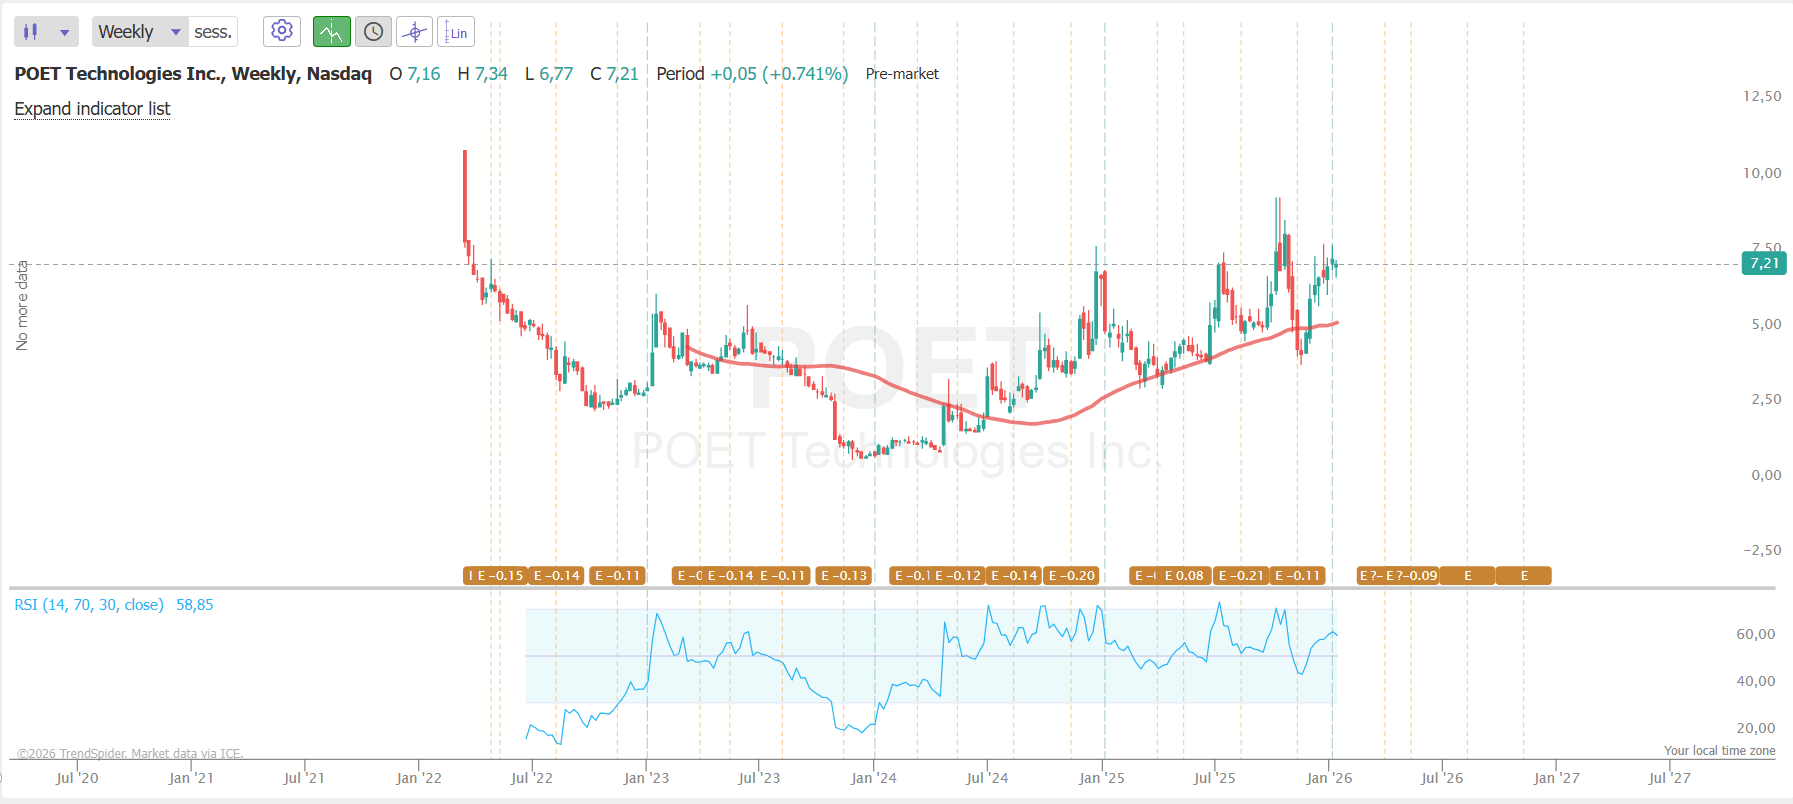Click Period +0,05 (+0.741%) value
Viewport: 1793px width, 804px height.
[x=752, y=74]
